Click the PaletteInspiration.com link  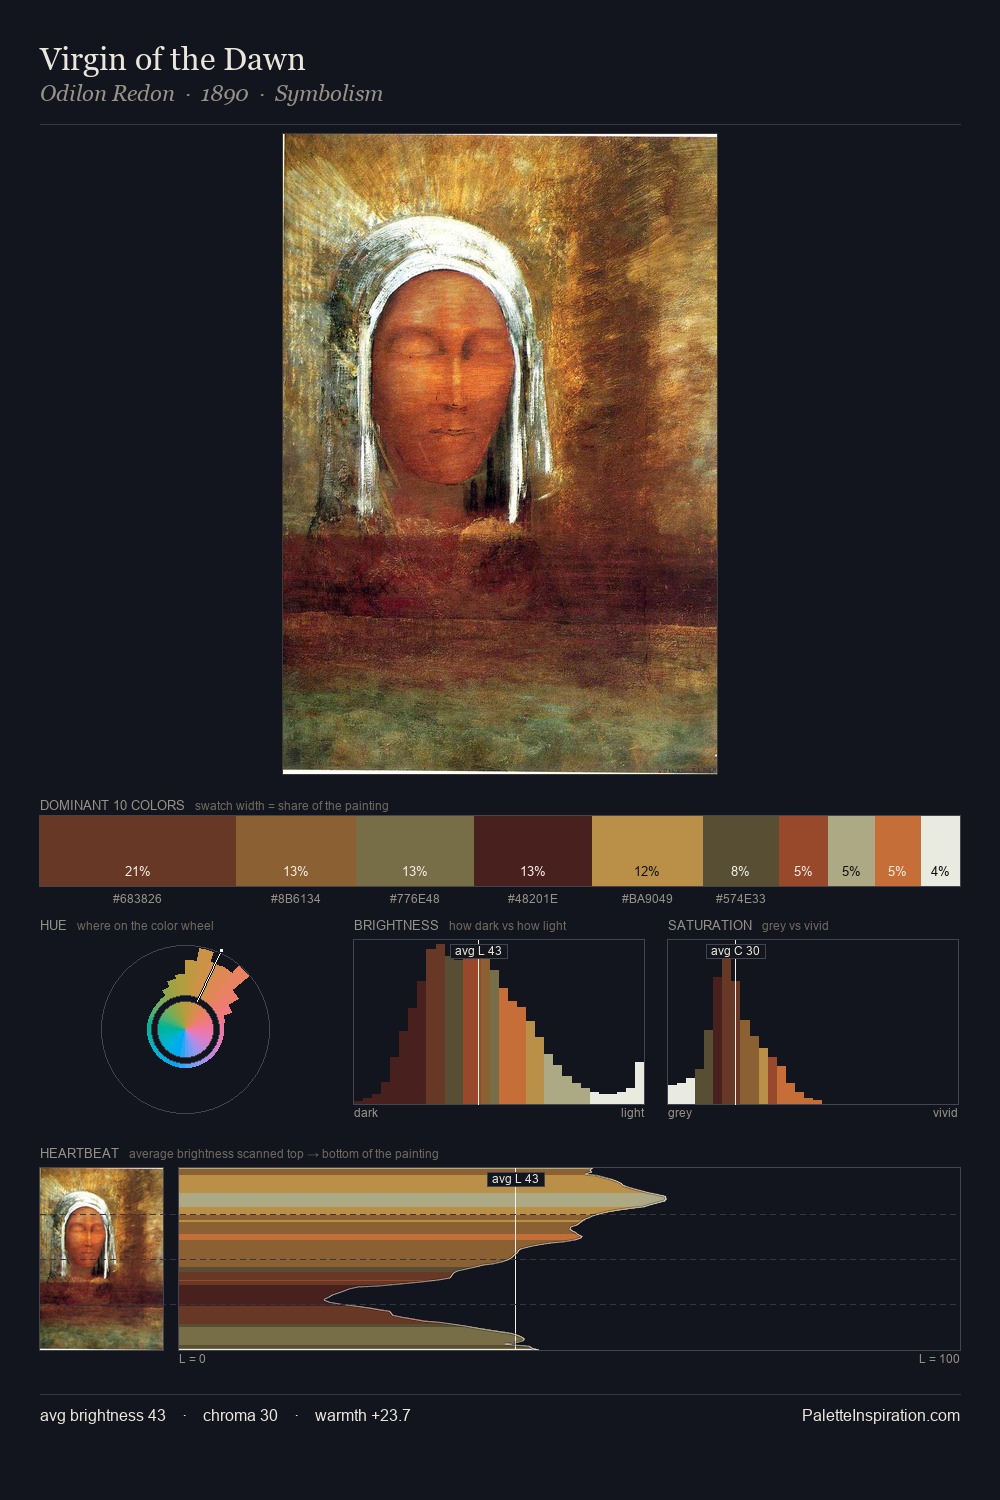click(881, 1415)
